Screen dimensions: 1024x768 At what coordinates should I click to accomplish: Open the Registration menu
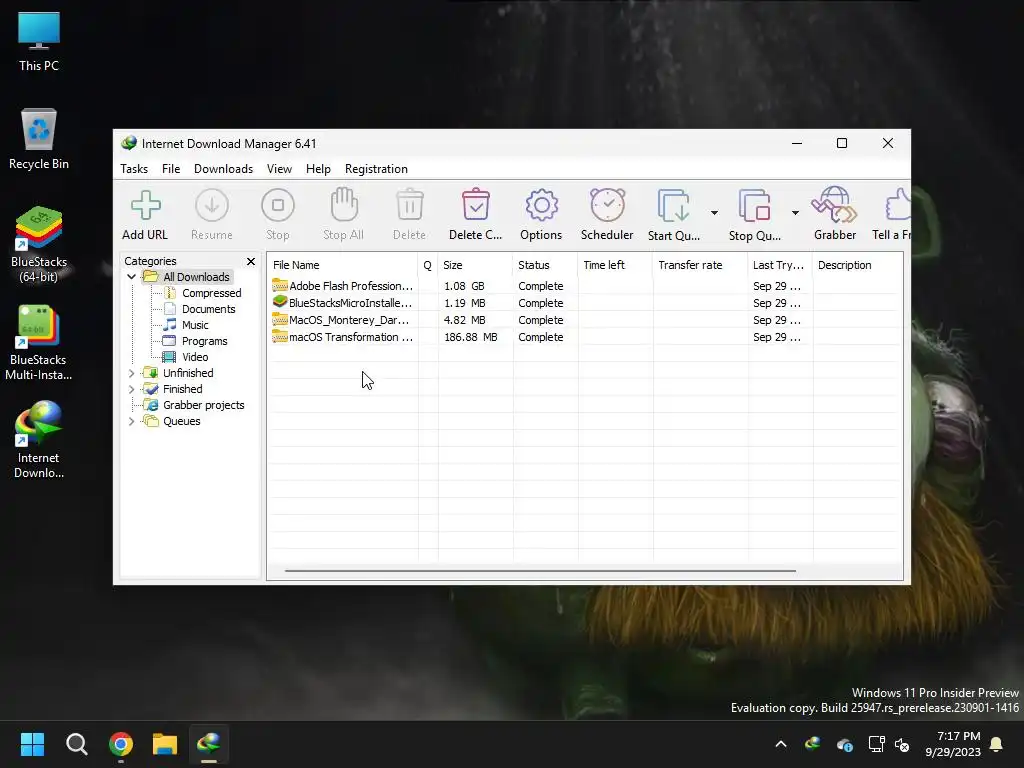[376, 168]
